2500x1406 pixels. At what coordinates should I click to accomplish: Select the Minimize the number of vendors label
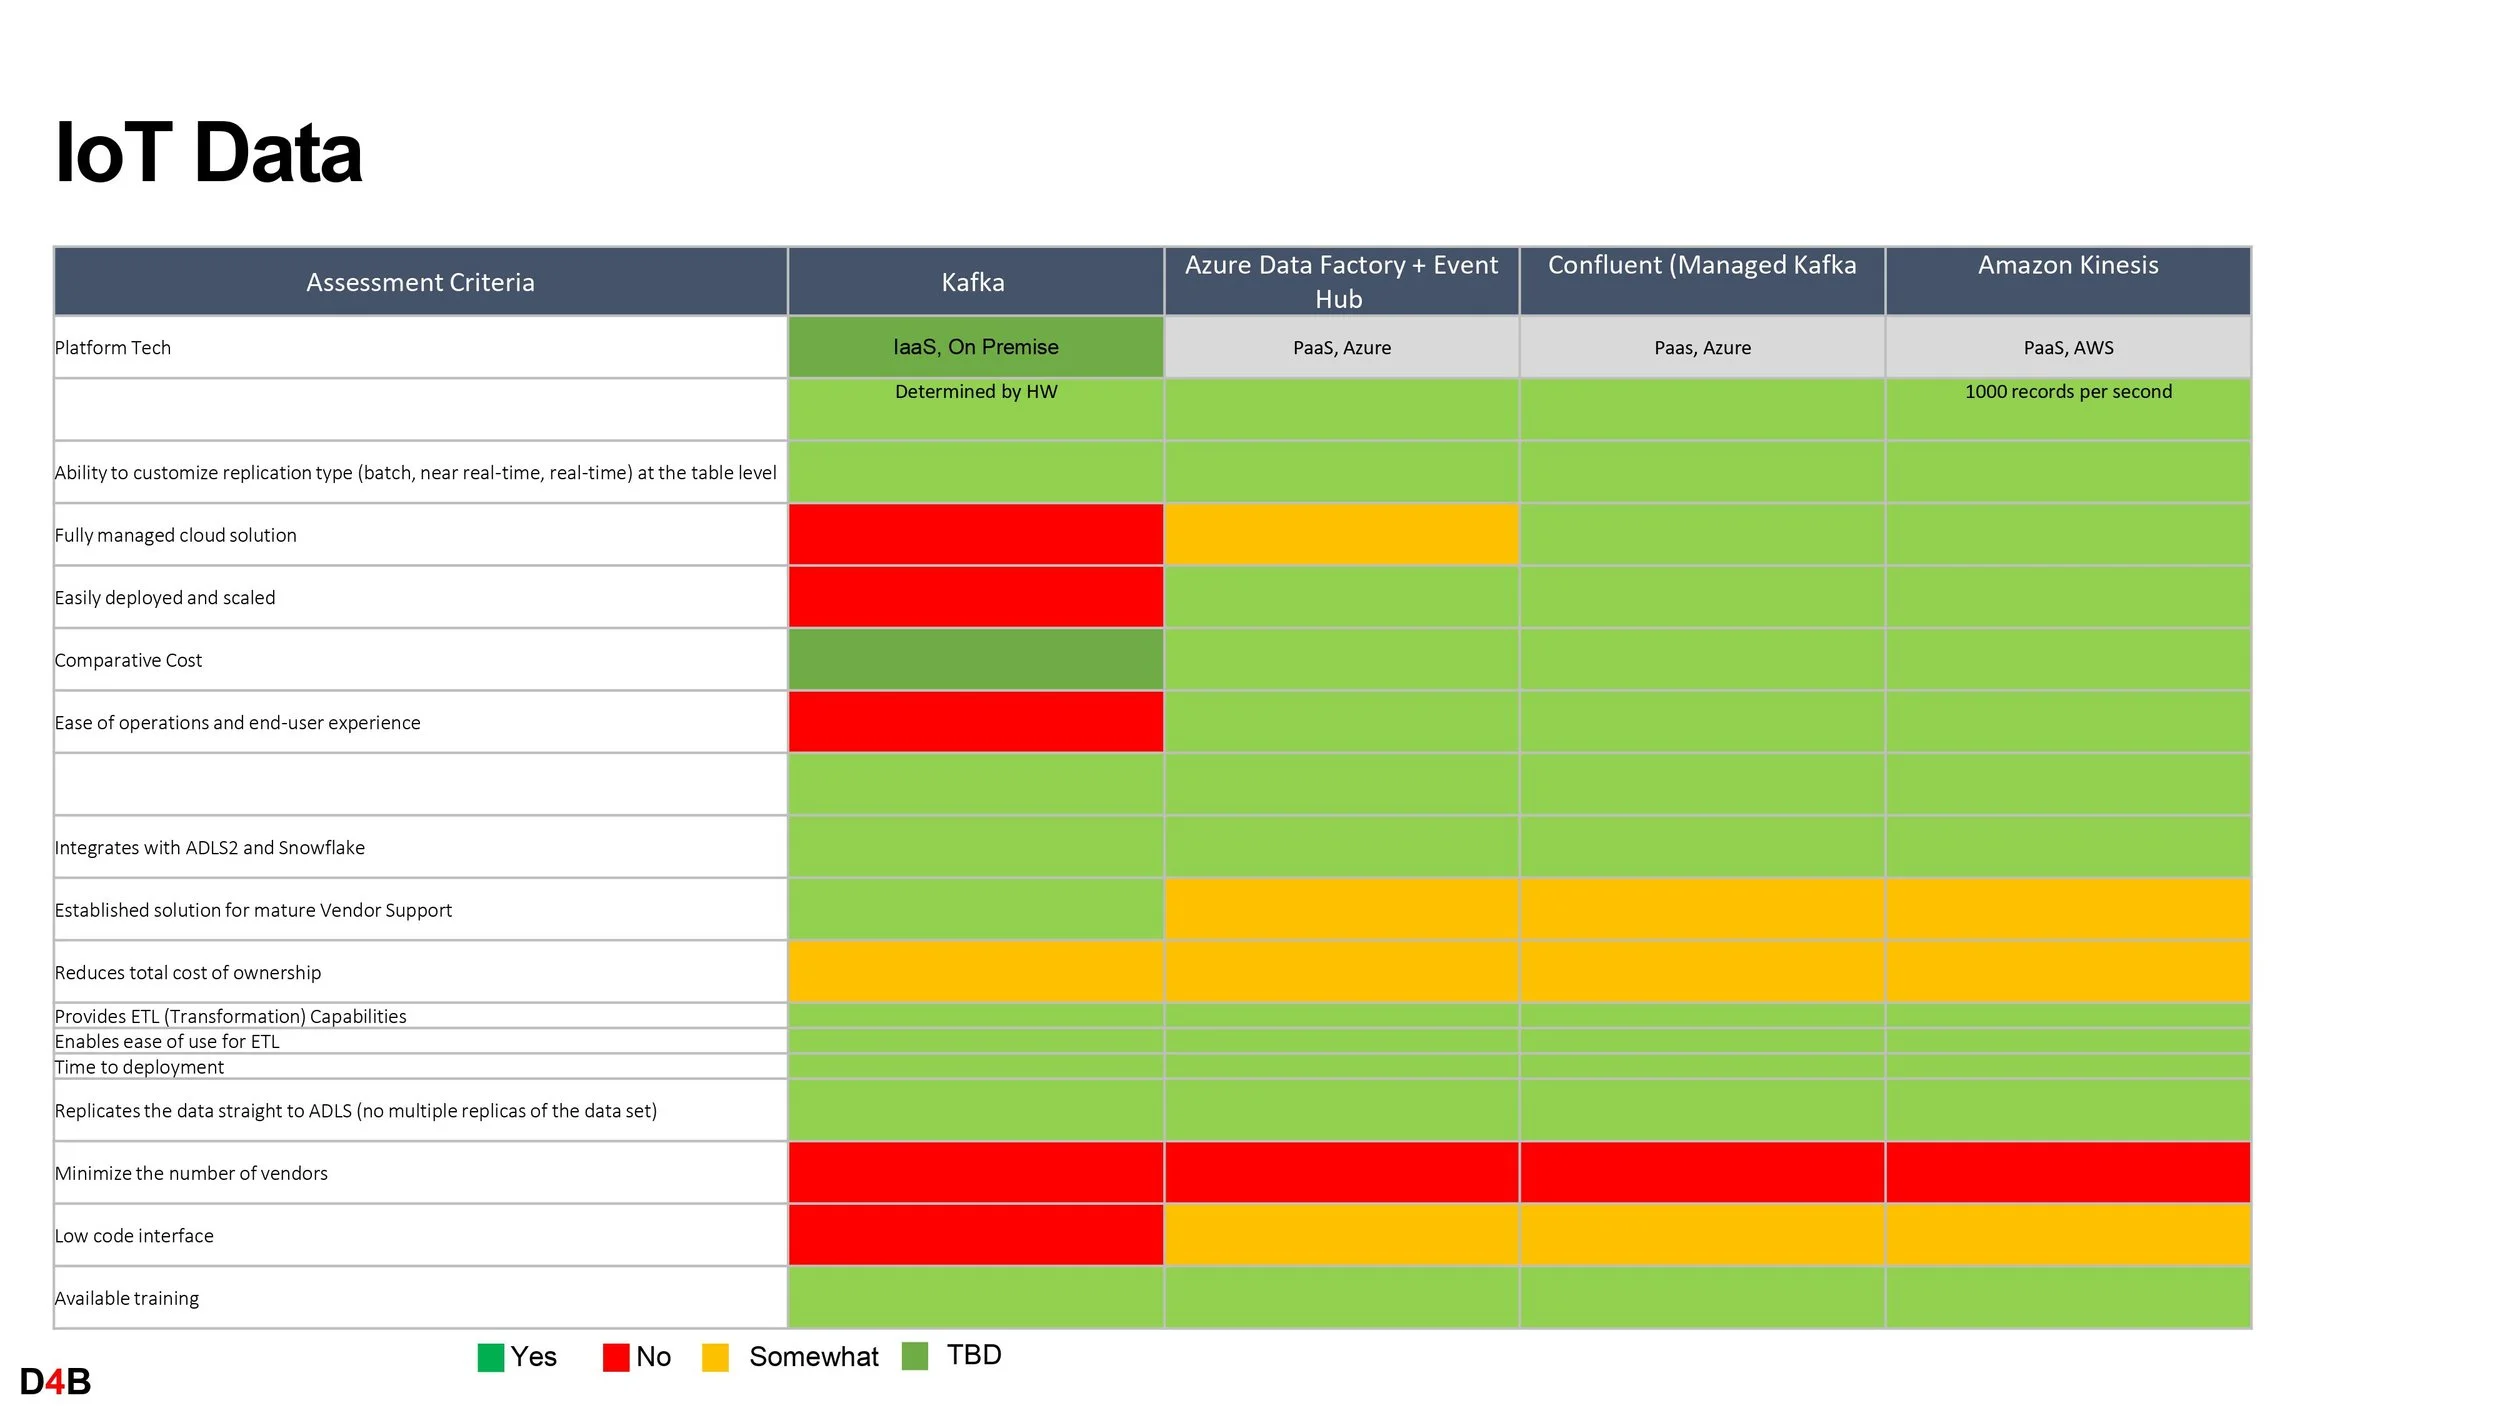coord(191,1173)
